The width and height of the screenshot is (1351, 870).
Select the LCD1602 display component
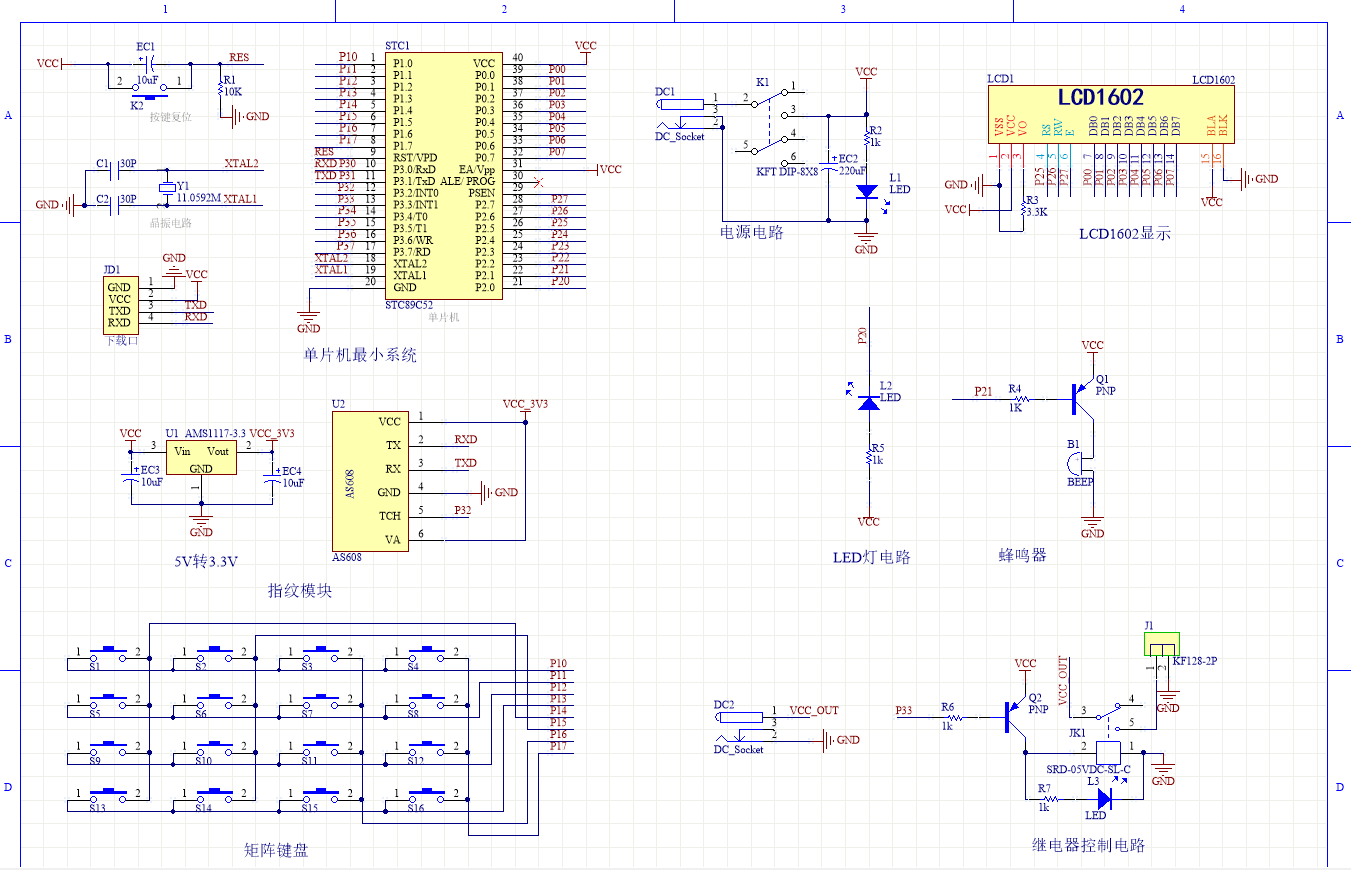1112,115
